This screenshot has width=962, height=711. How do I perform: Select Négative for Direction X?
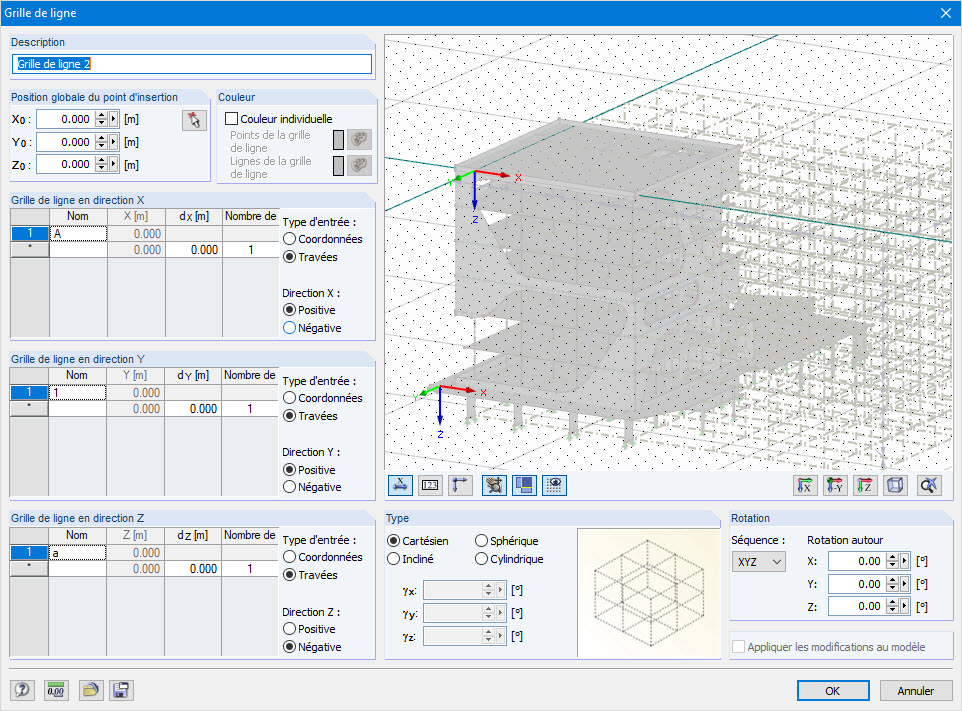(x=290, y=328)
